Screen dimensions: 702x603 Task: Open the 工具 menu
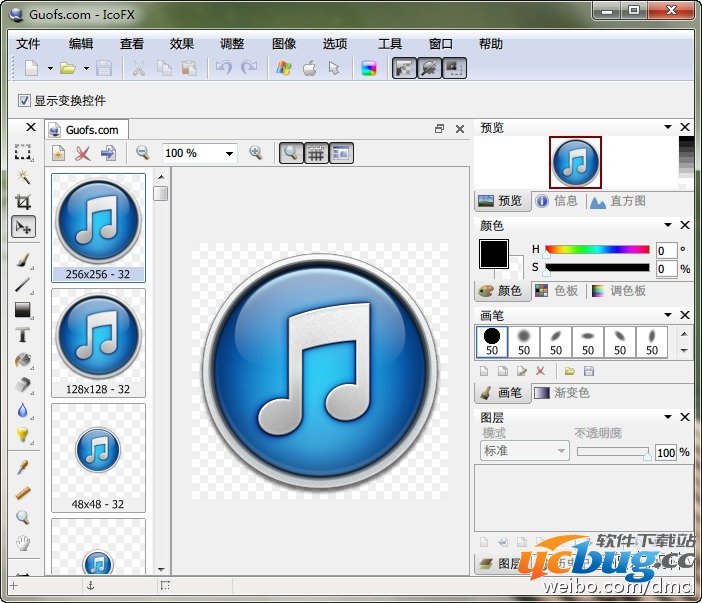[390, 44]
